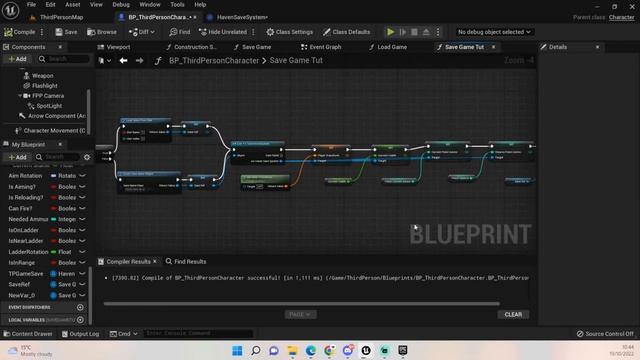Open Class Settings
640x360 pixels.
(x=289, y=32)
